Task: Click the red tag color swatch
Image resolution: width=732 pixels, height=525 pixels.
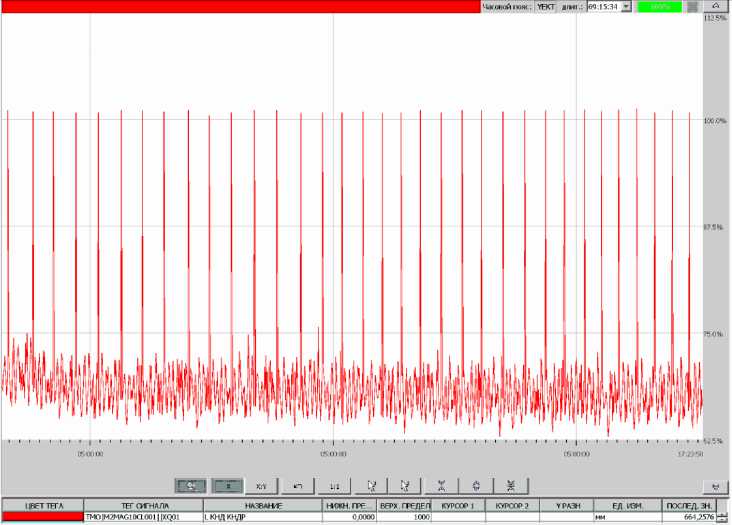Action: click(42, 517)
